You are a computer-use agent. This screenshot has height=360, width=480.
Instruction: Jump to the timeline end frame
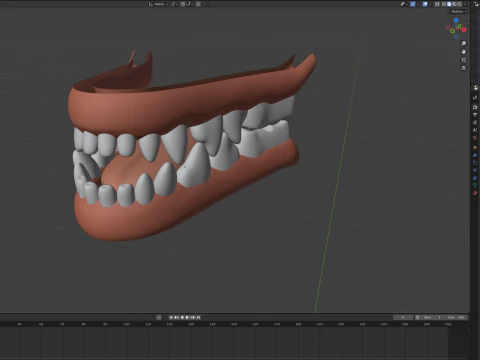point(198,317)
